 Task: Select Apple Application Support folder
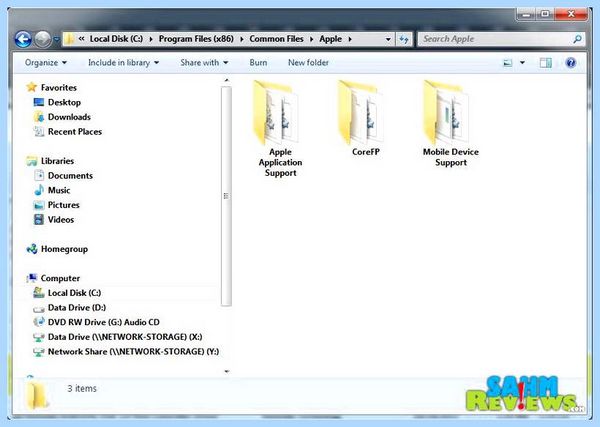280,129
